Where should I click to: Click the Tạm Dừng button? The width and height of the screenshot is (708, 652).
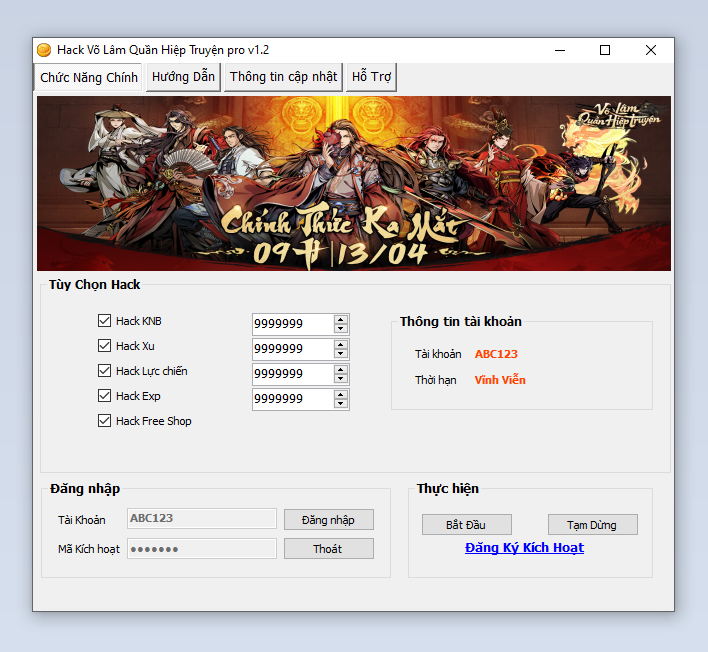pyautogui.click(x=592, y=525)
